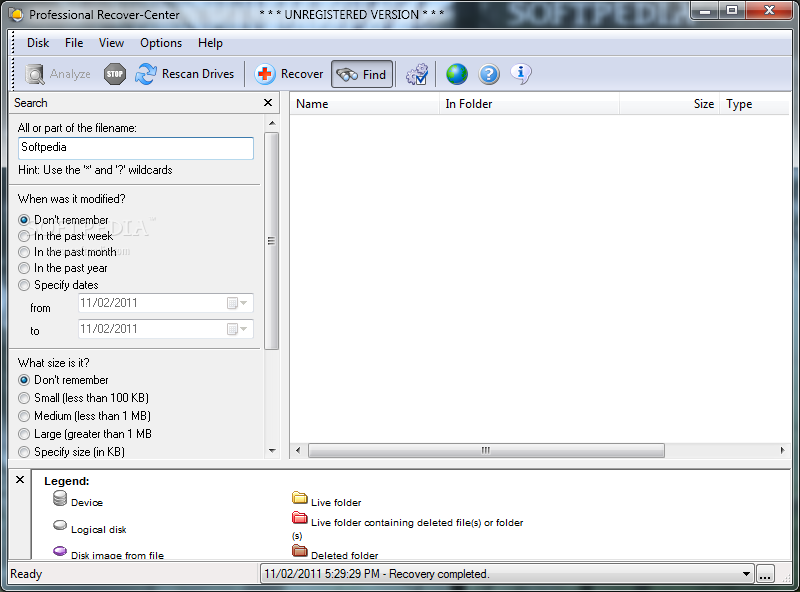
Task: Click the Recover red cross icon
Action: (265, 75)
